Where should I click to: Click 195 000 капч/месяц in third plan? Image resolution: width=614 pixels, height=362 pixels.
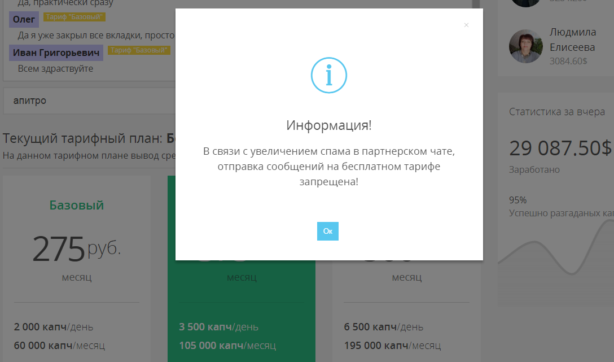(392, 346)
